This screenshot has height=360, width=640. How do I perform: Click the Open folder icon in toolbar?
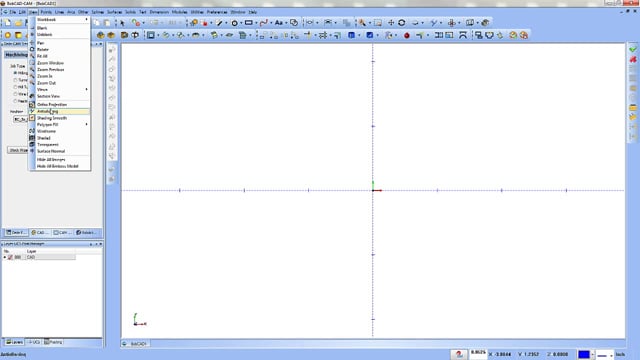click(19, 23)
